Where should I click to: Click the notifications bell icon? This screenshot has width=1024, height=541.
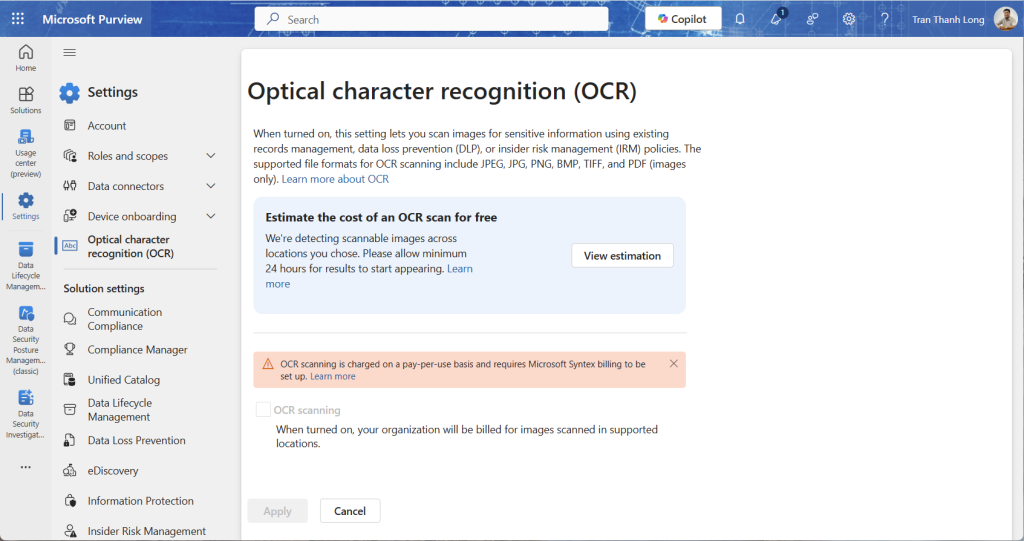point(740,19)
